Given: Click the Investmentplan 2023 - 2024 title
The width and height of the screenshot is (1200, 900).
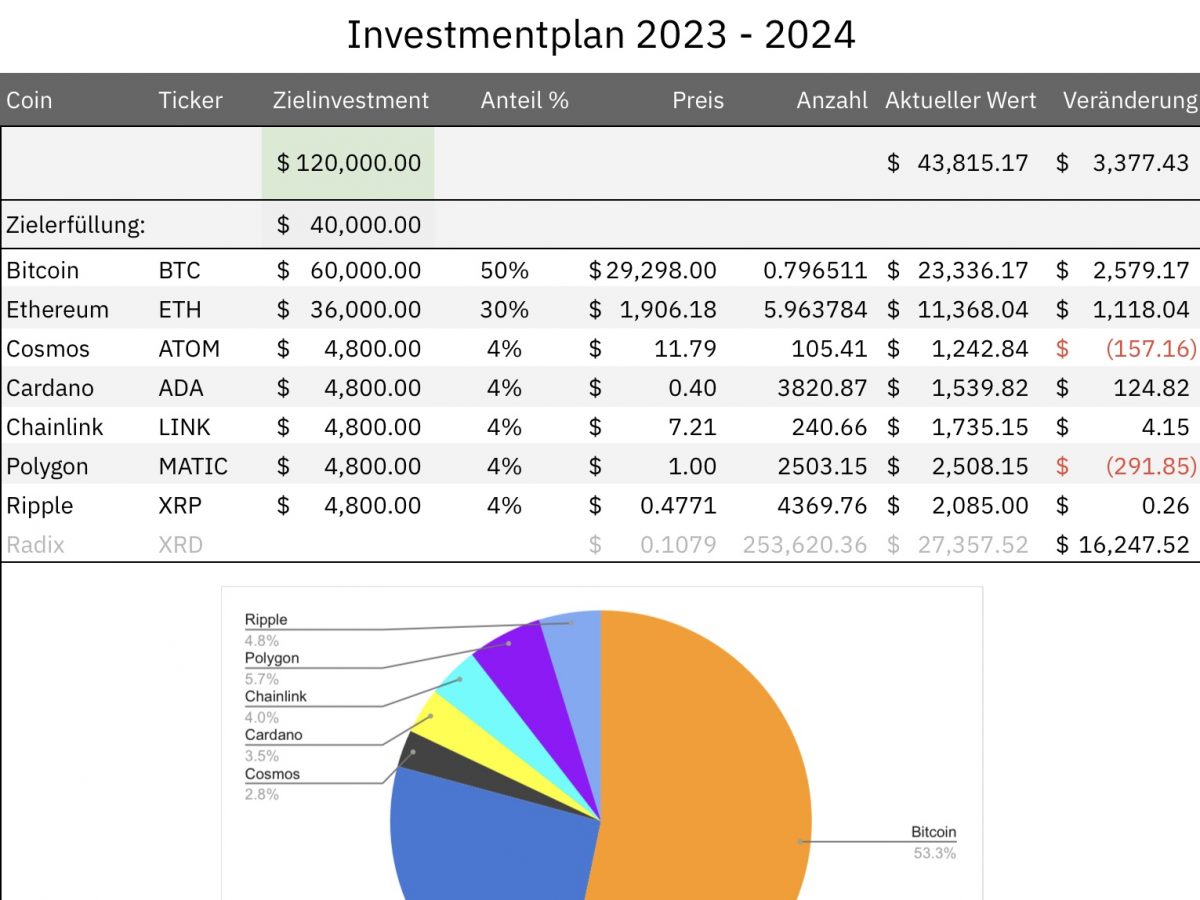Looking at the screenshot, I should tap(600, 35).
